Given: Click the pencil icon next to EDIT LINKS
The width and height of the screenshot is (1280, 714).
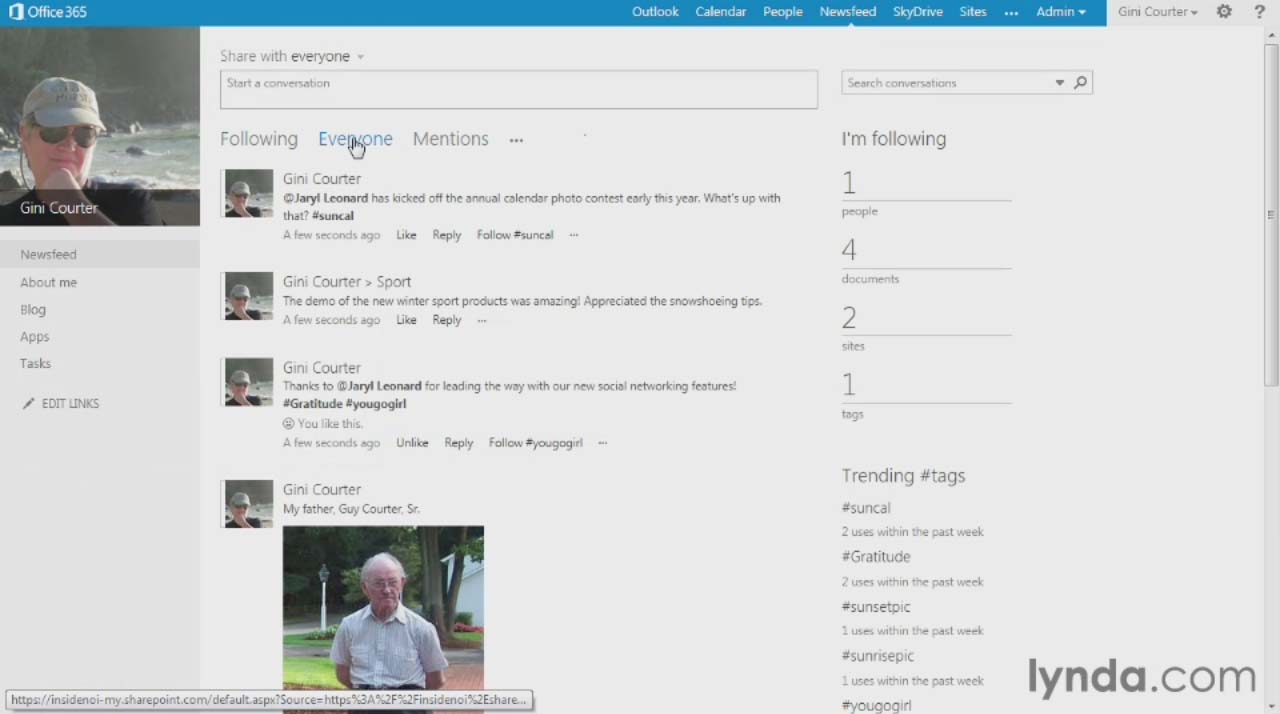Looking at the screenshot, I should click(28, 404).
